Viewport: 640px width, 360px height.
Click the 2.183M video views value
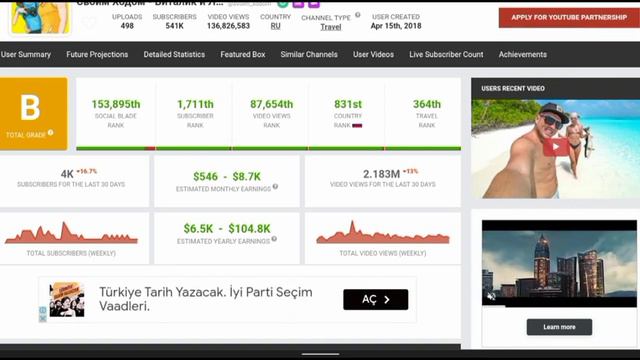(x=381, y=174)
